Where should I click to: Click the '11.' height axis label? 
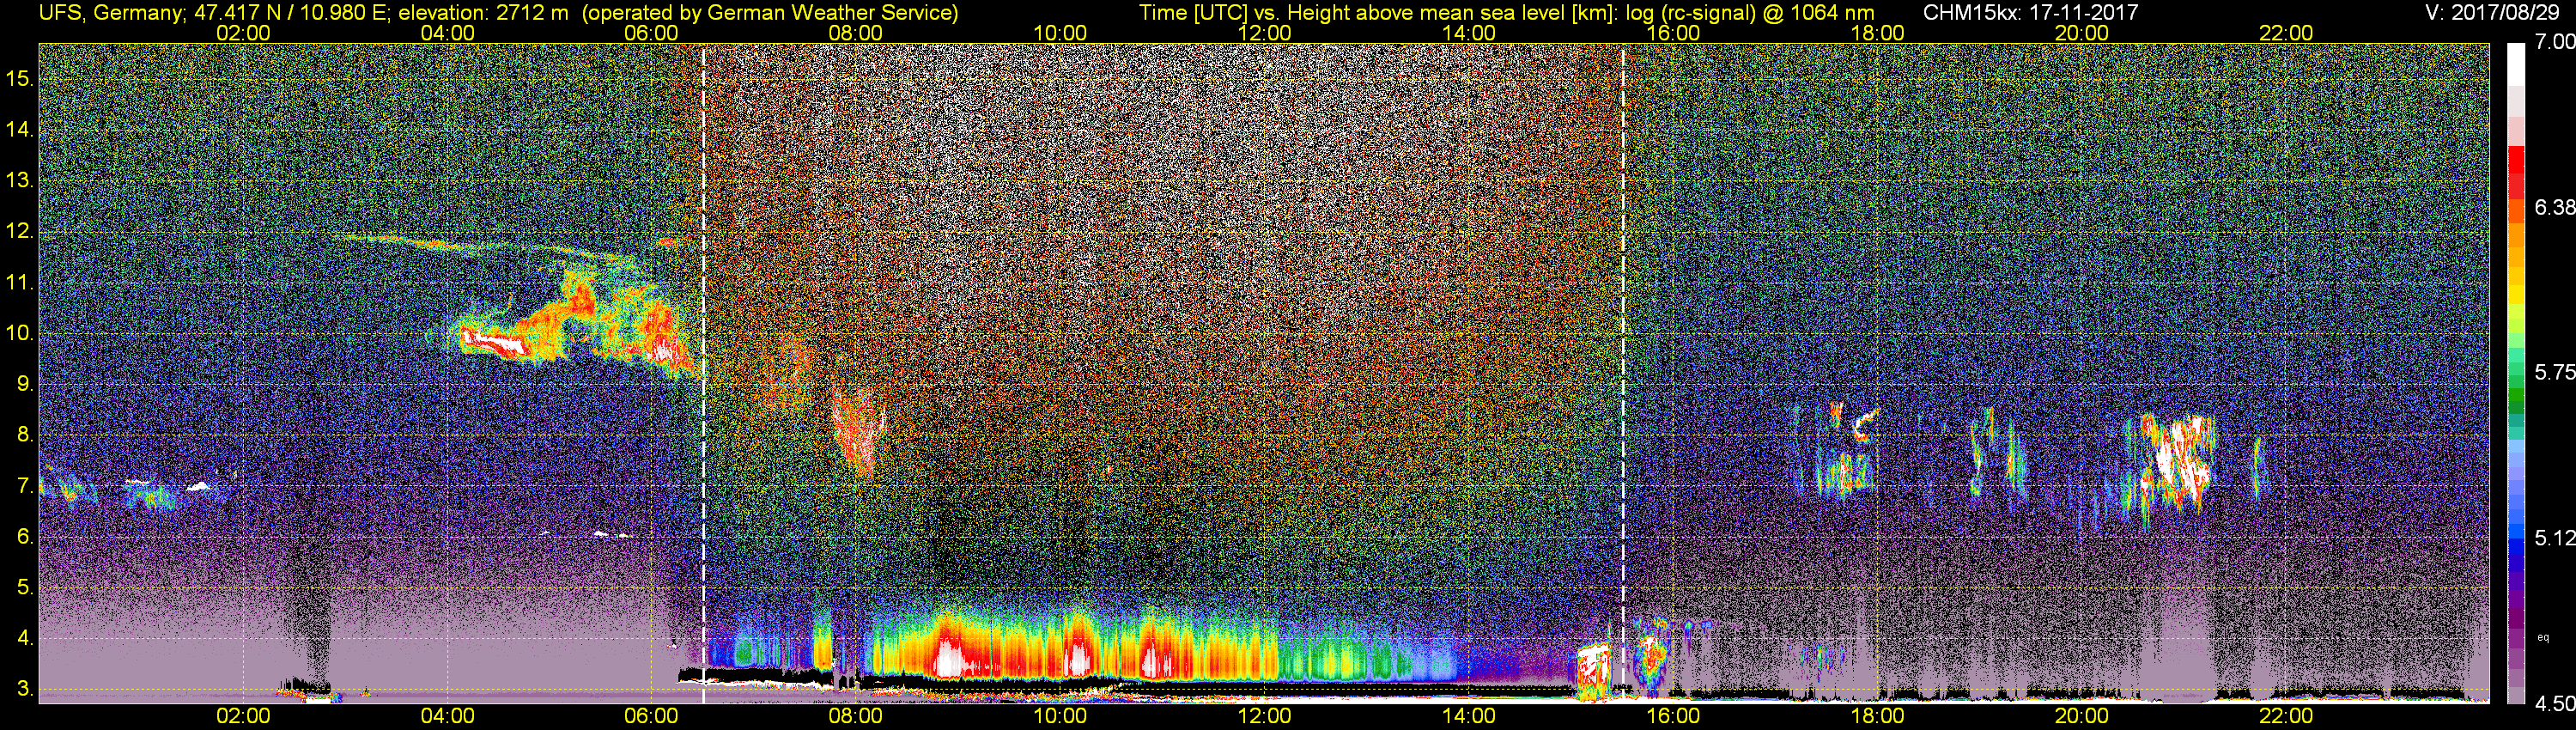point(19,283)
